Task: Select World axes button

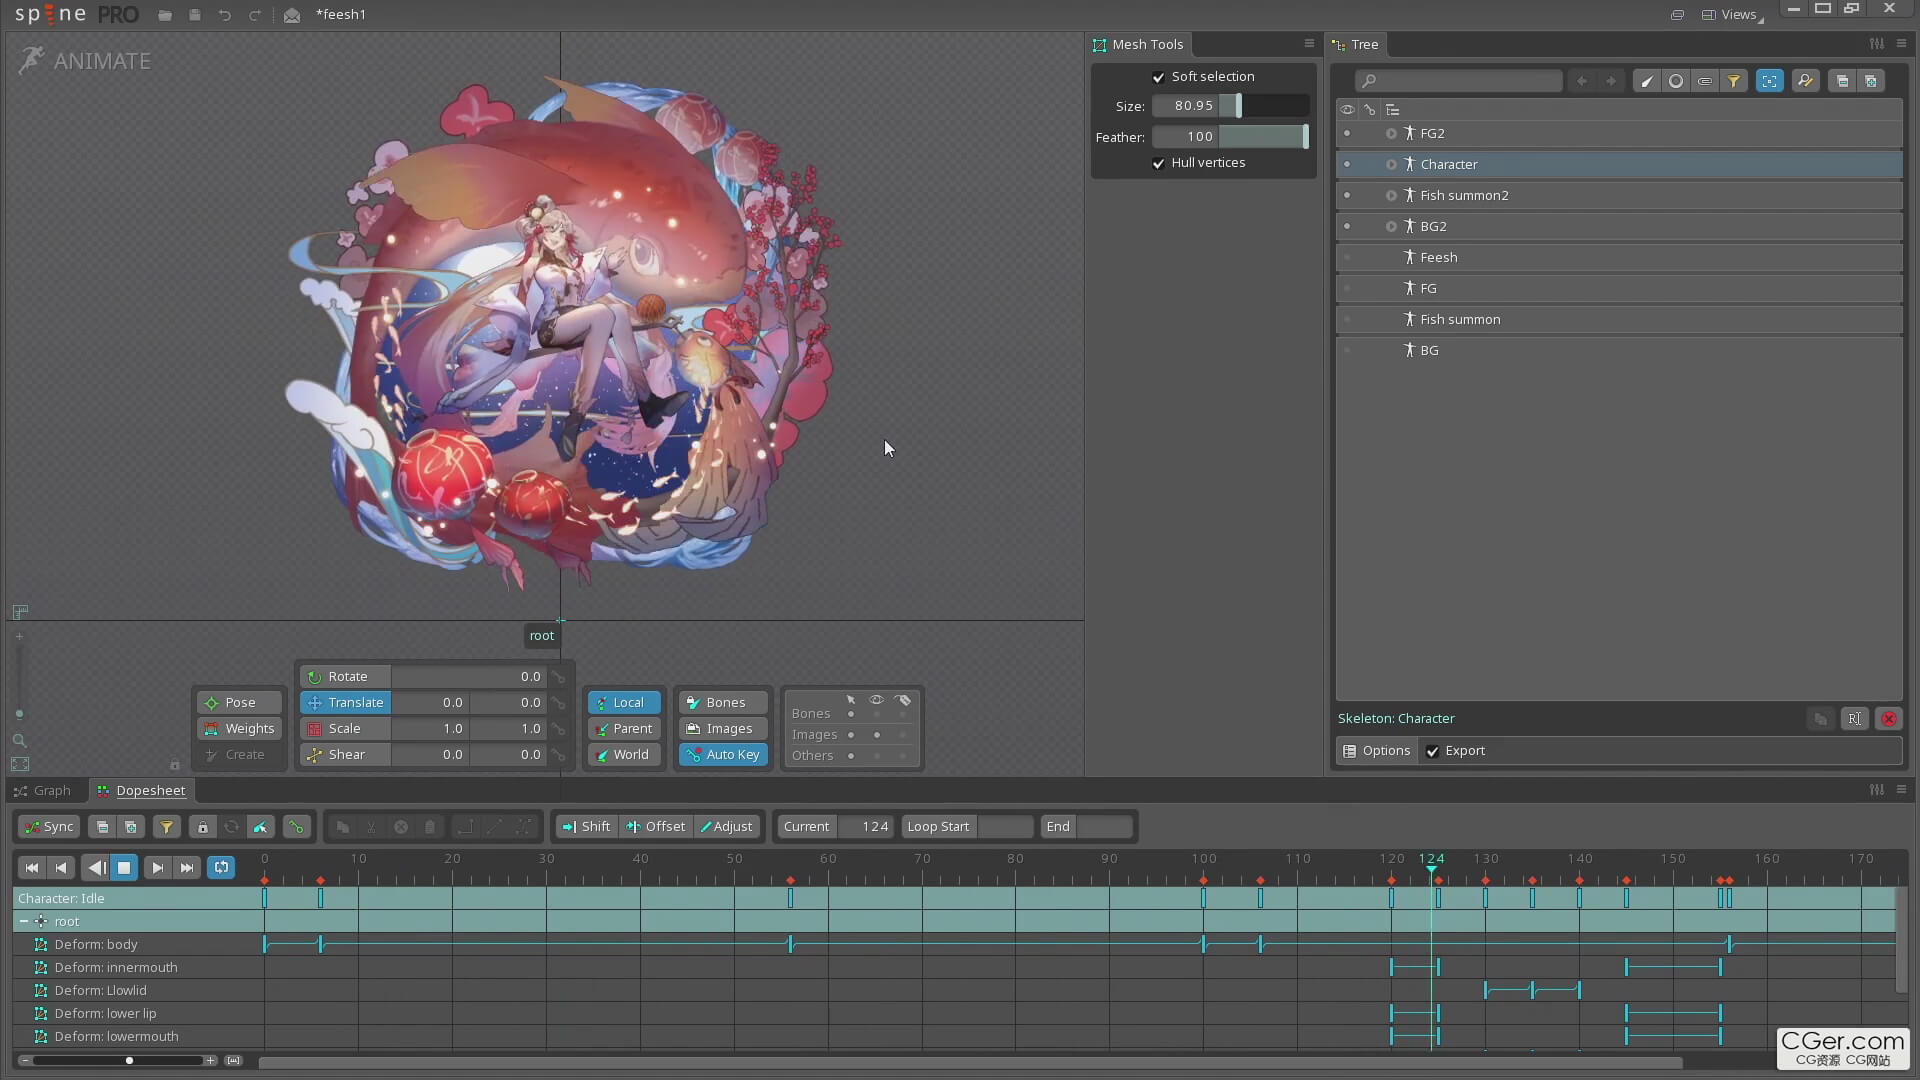Action: coord(624,755)
